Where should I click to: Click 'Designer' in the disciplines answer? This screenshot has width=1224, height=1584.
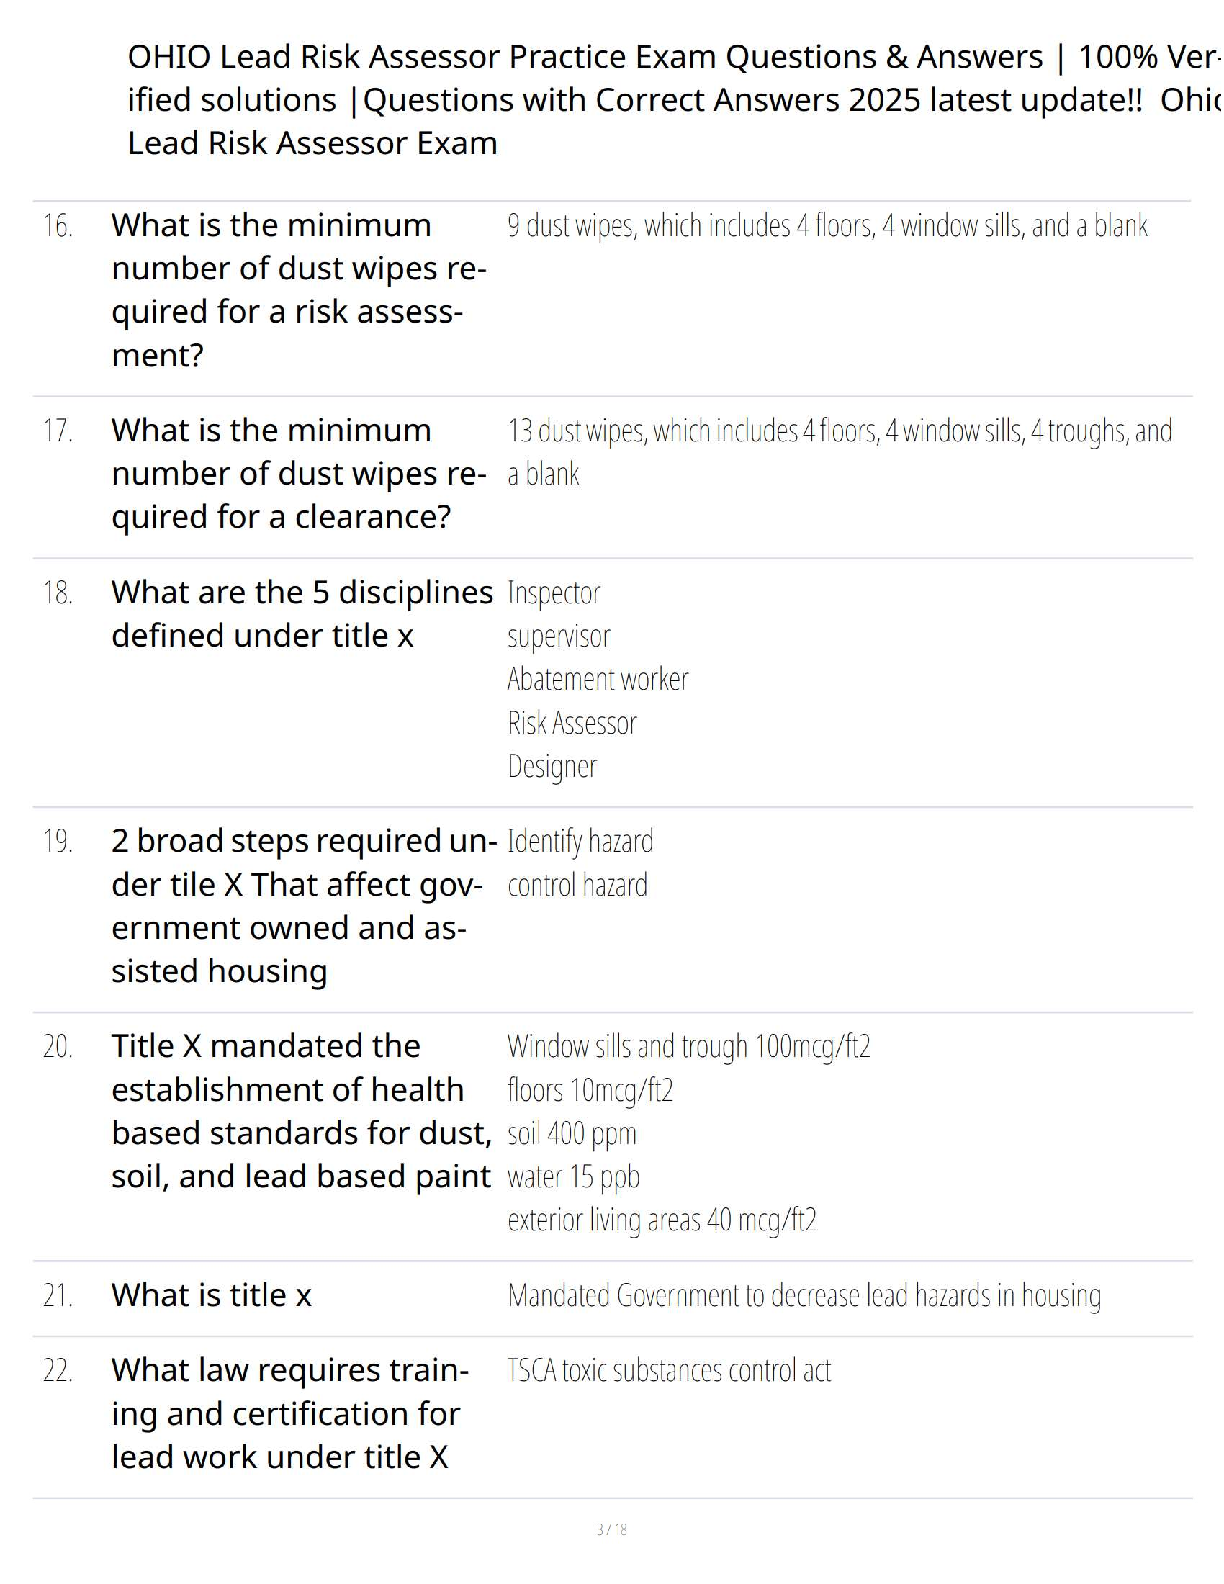pos(552,767)
